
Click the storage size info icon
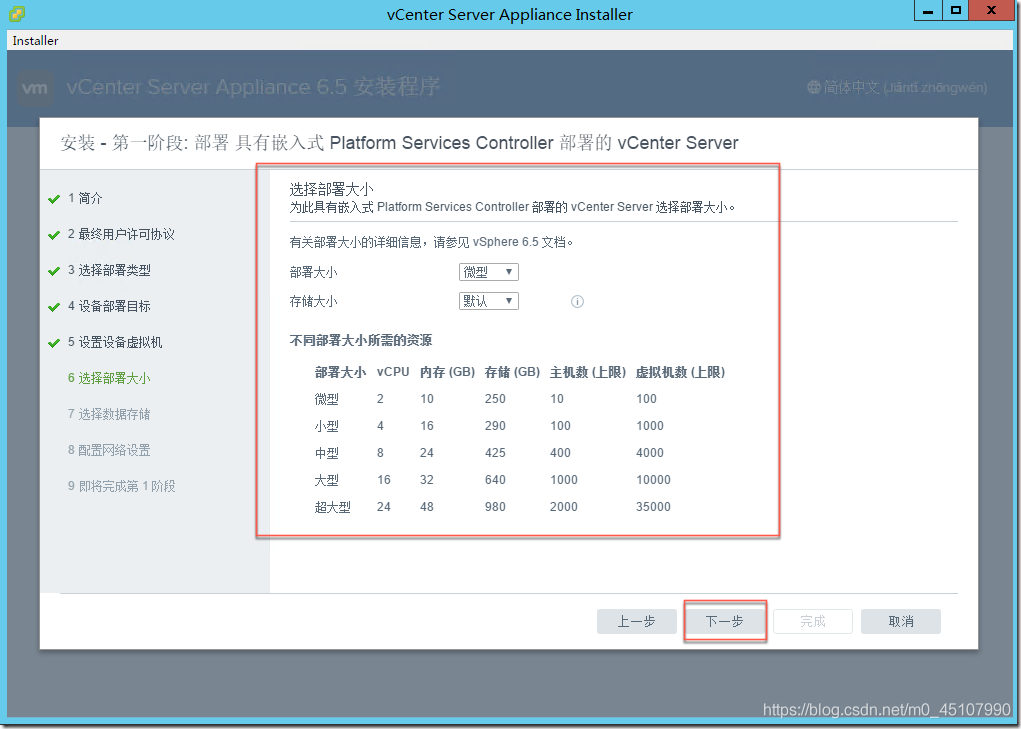(x=577, y=301)
